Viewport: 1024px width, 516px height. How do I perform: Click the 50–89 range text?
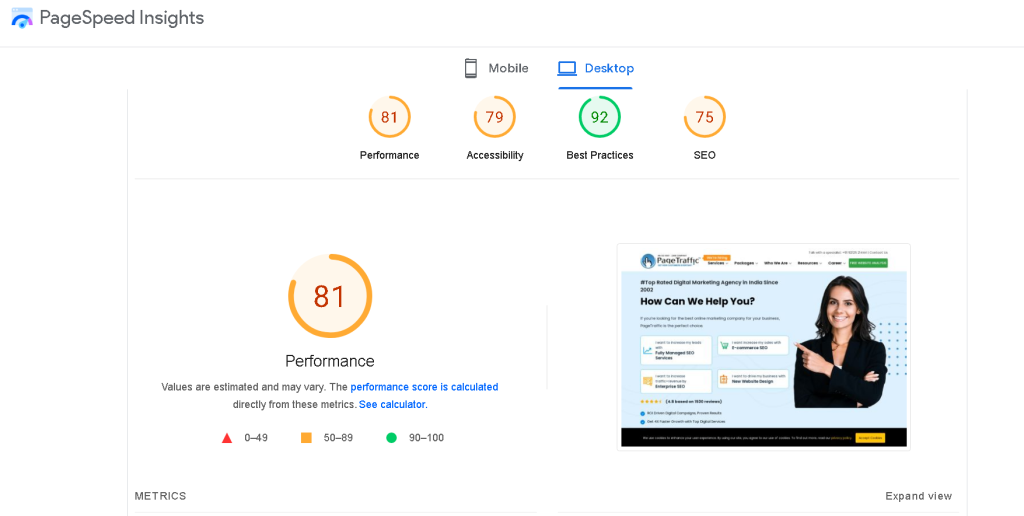point(338,438)
